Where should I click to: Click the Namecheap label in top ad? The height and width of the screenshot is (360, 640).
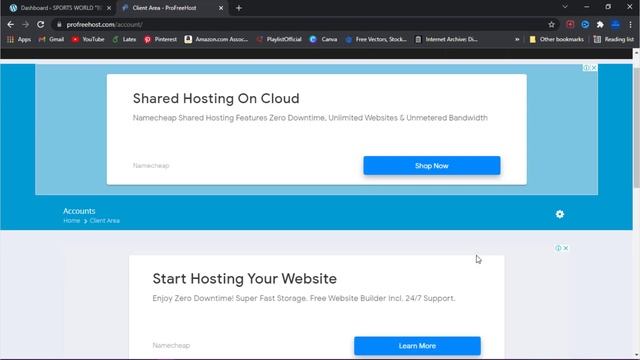151,166
